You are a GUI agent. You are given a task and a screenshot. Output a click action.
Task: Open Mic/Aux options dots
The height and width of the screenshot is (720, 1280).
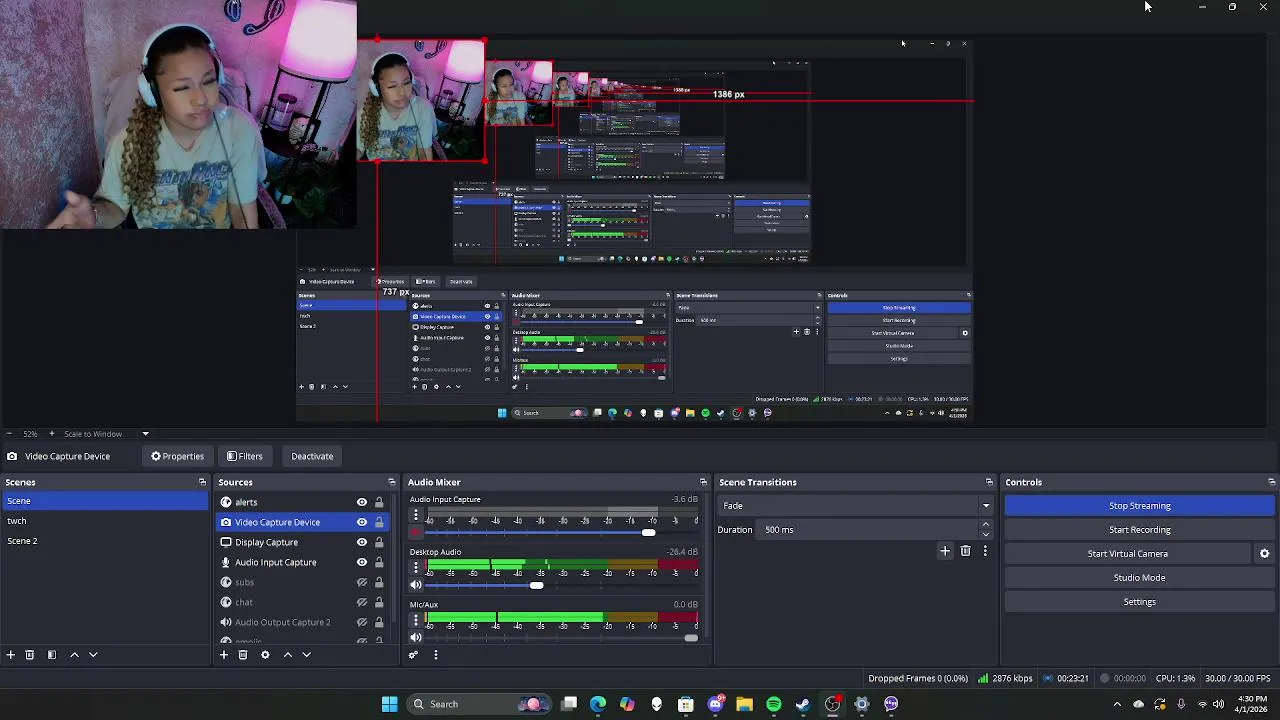click(x=416, y=620)
